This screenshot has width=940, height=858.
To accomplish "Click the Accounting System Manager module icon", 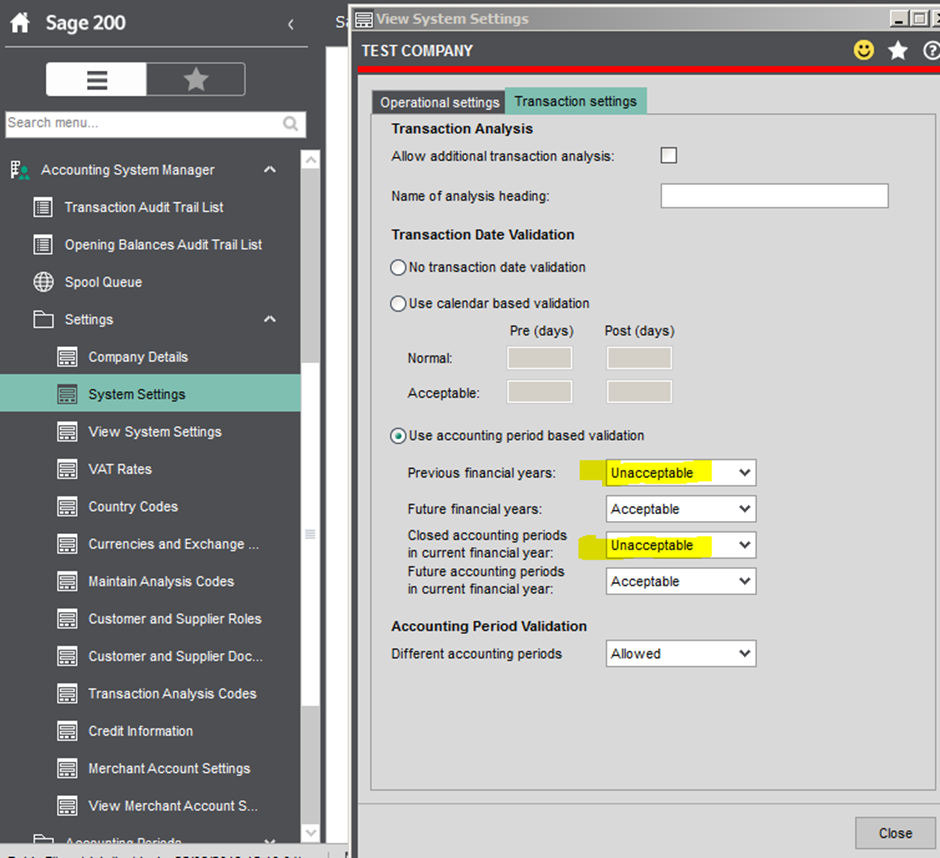I will coord(20,170).
